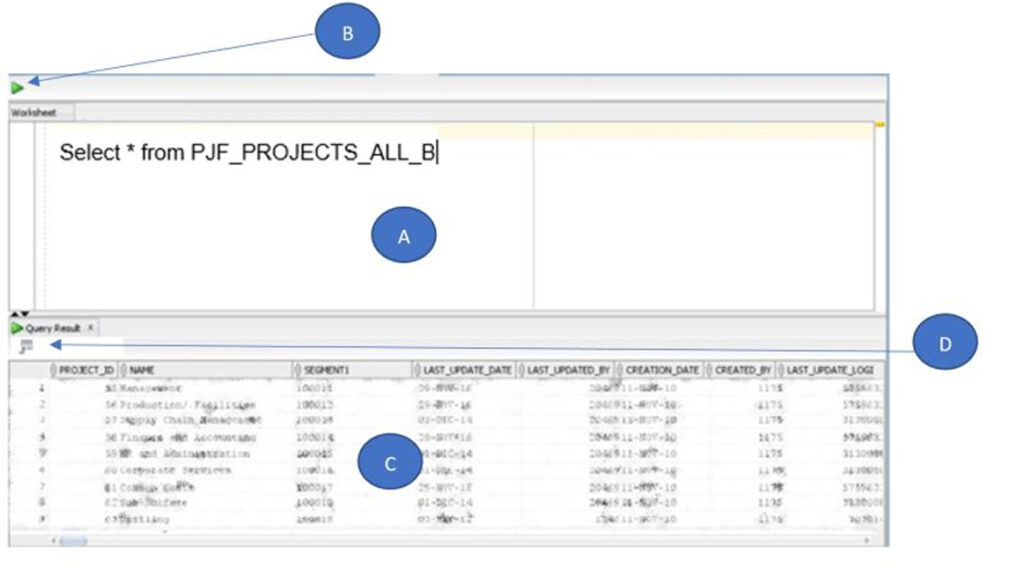The height and width of the screenshot is (576, 1024).
Task: Click the LAST_UPDATED_BY column header
Action: 567,370
